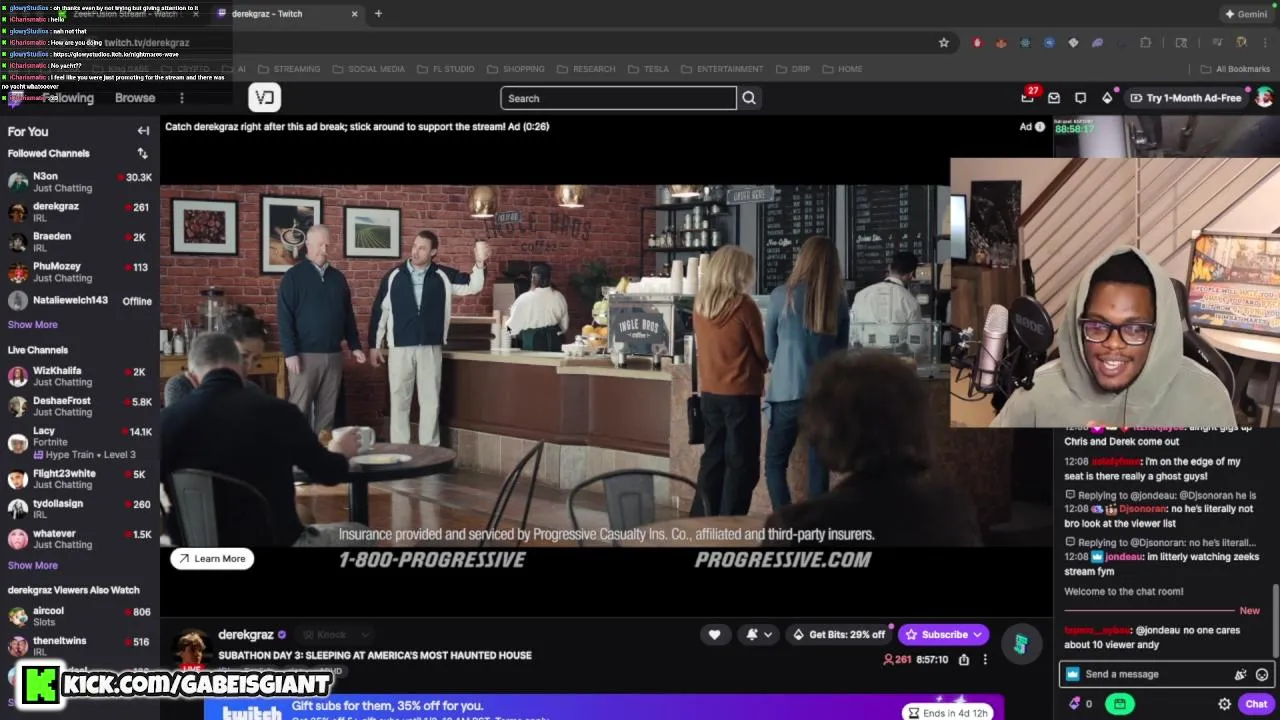The height and width of the screenshot is (720, 1280).
Task: Open the three-dot menu beside Browse
Action: point(181,98)
